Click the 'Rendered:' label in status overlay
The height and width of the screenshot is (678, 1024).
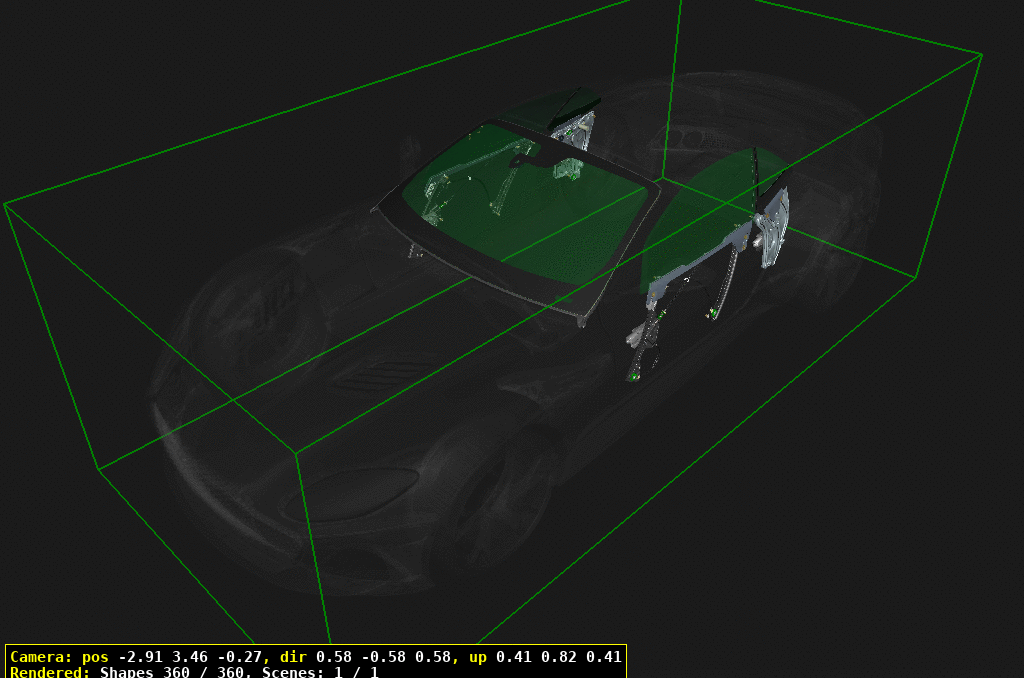[x=50, y=672]
